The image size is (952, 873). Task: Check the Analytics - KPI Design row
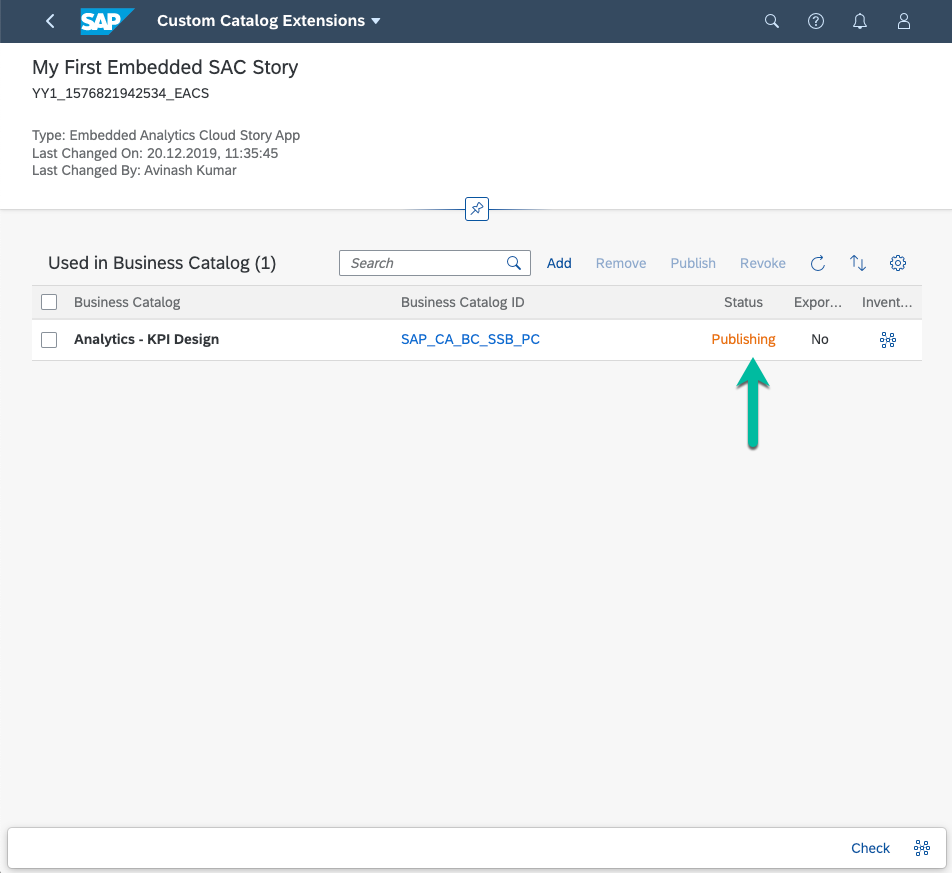pyautogui.click(x=49, y=340)
